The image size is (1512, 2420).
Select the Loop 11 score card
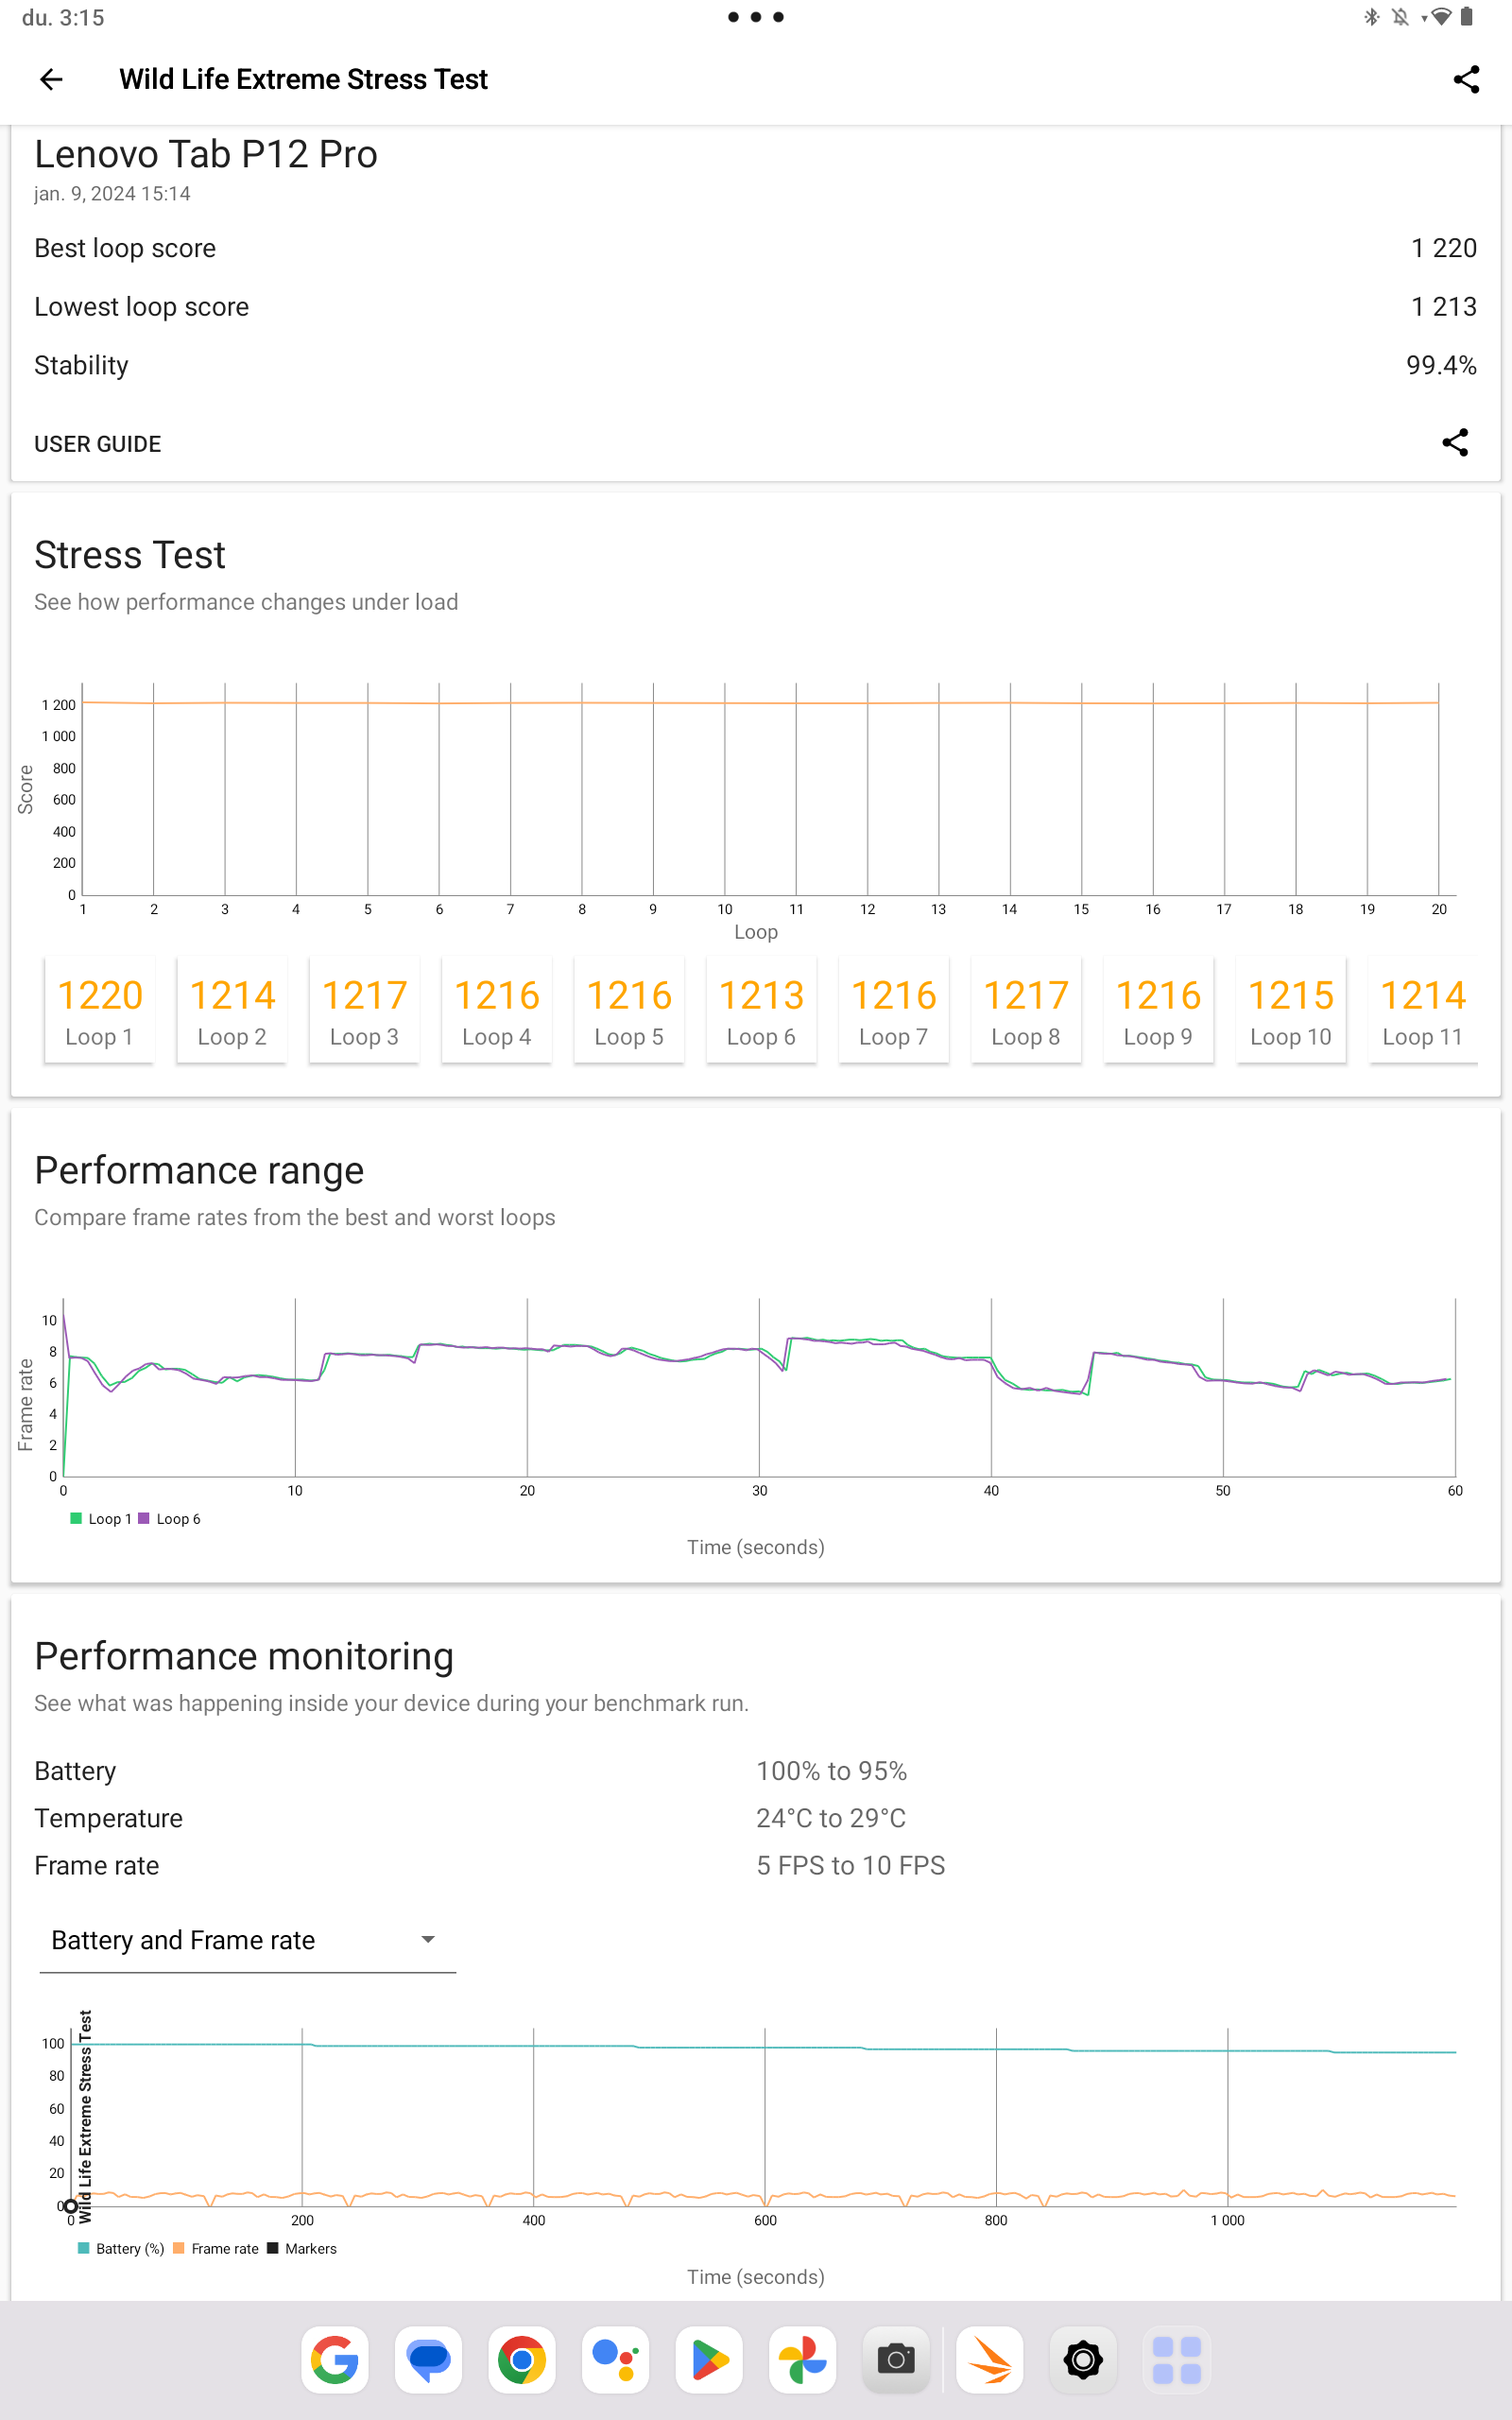[1423, 1011]
